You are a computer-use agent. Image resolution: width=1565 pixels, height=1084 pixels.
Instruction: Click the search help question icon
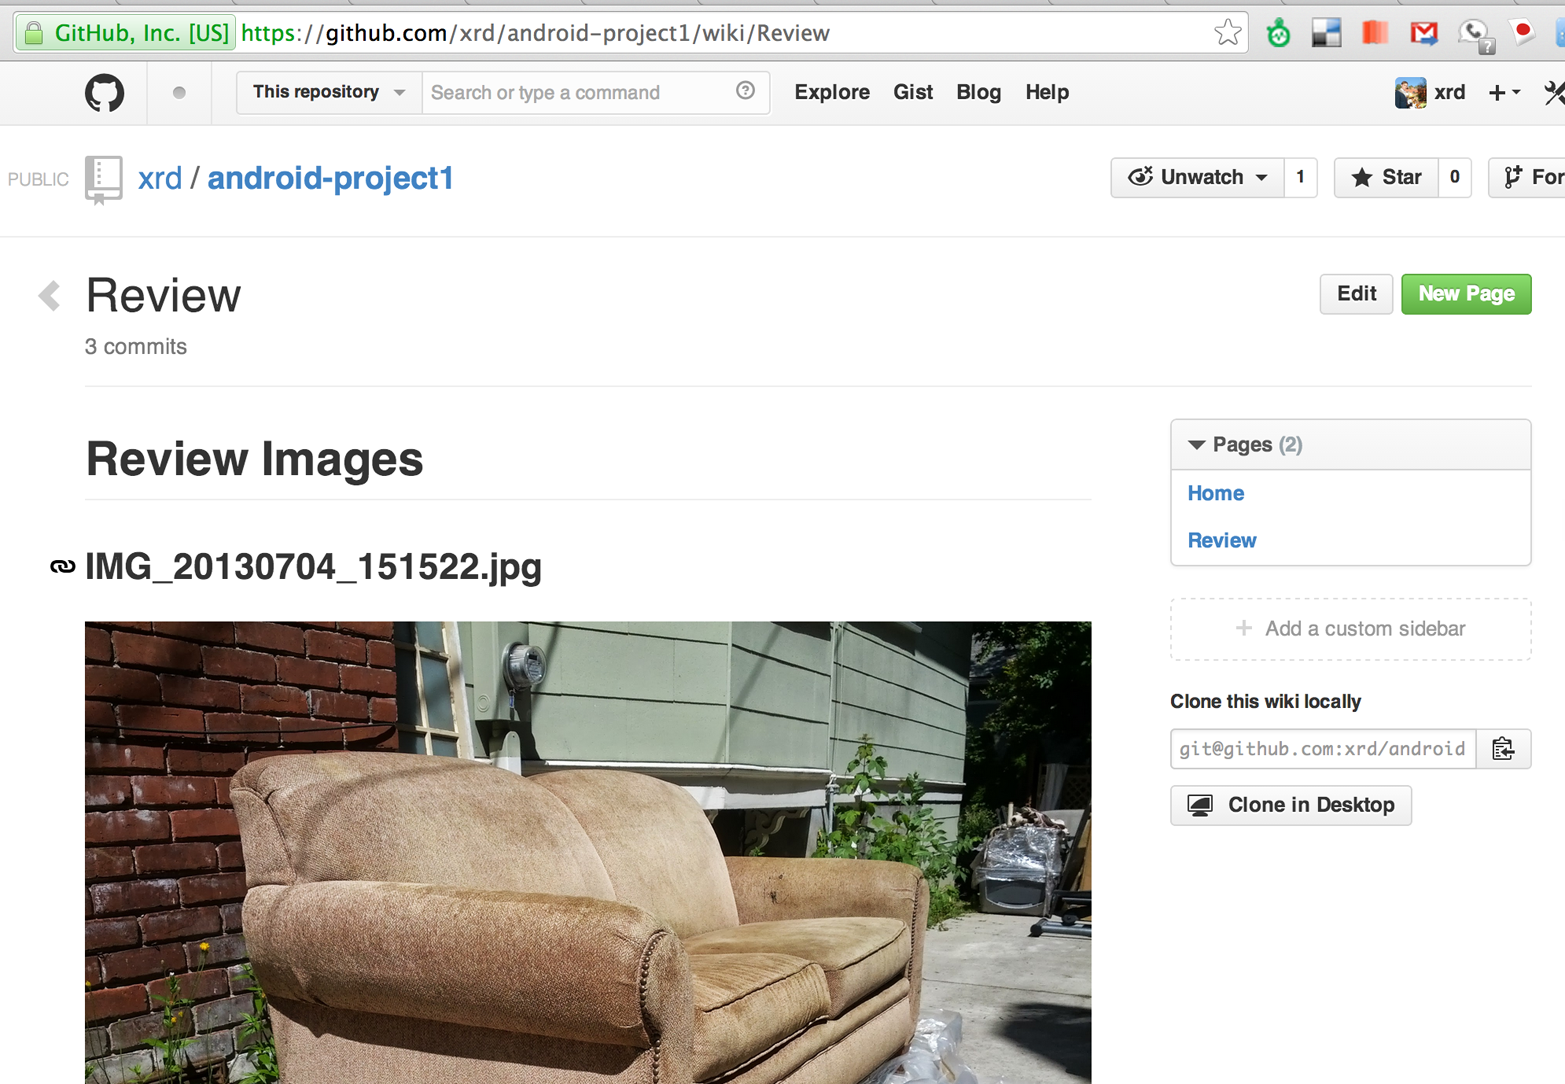point(745,91)
